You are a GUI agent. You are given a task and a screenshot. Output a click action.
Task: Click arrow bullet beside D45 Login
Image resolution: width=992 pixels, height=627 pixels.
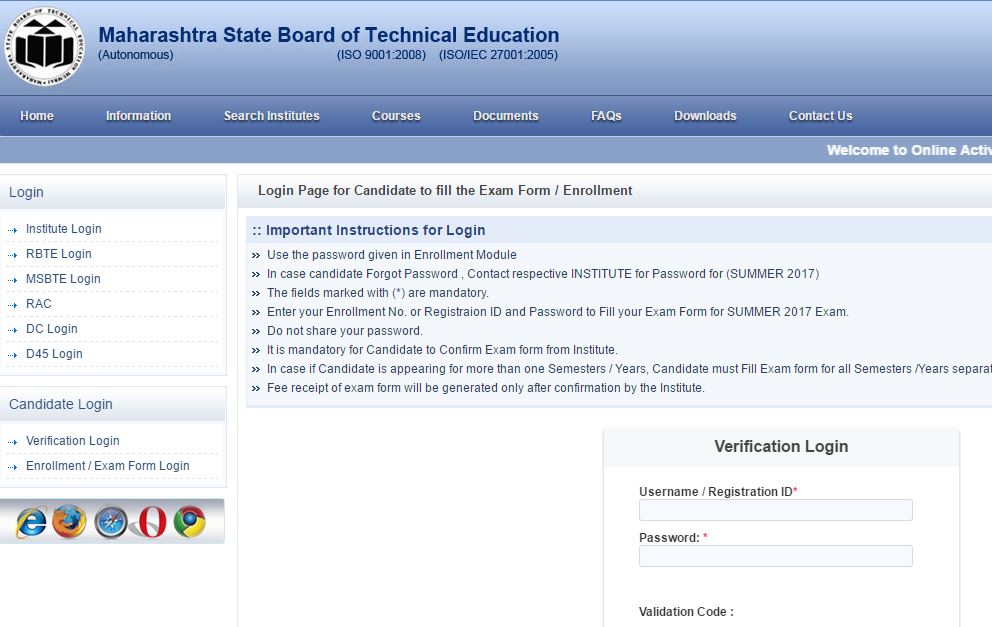click(x=13, y=355)
